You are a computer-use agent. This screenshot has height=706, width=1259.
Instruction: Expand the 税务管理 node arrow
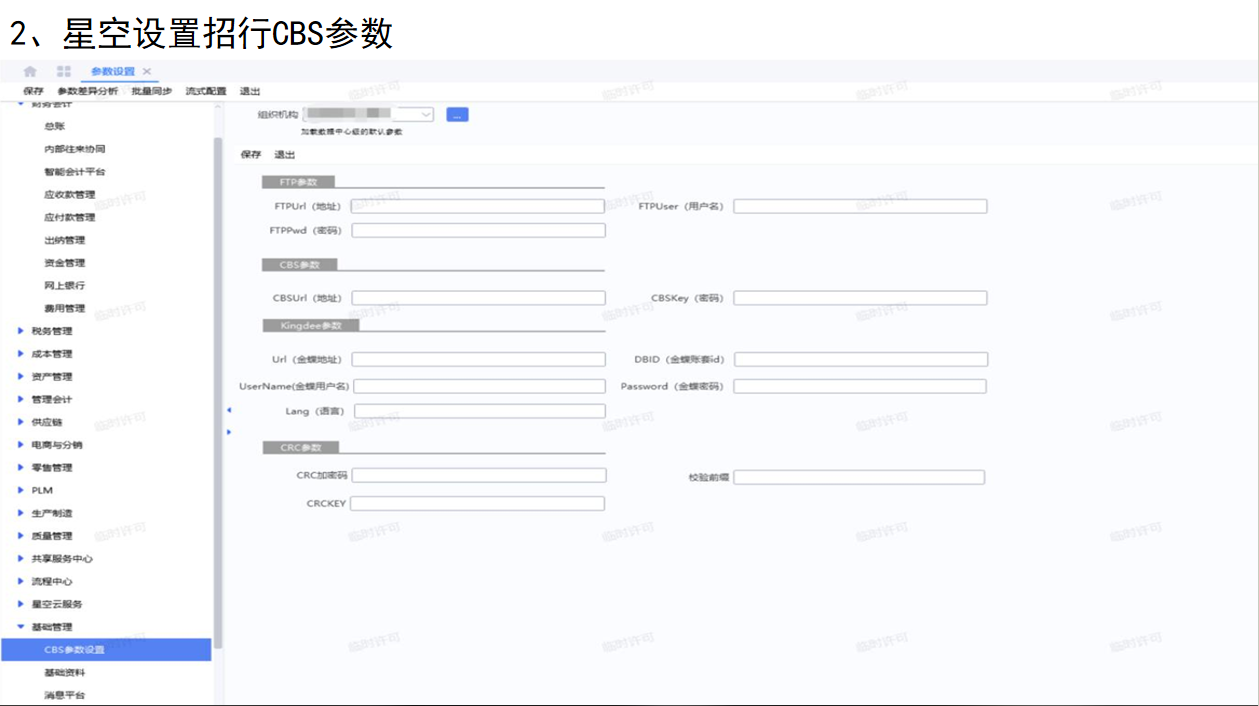[x=21, y=331]
